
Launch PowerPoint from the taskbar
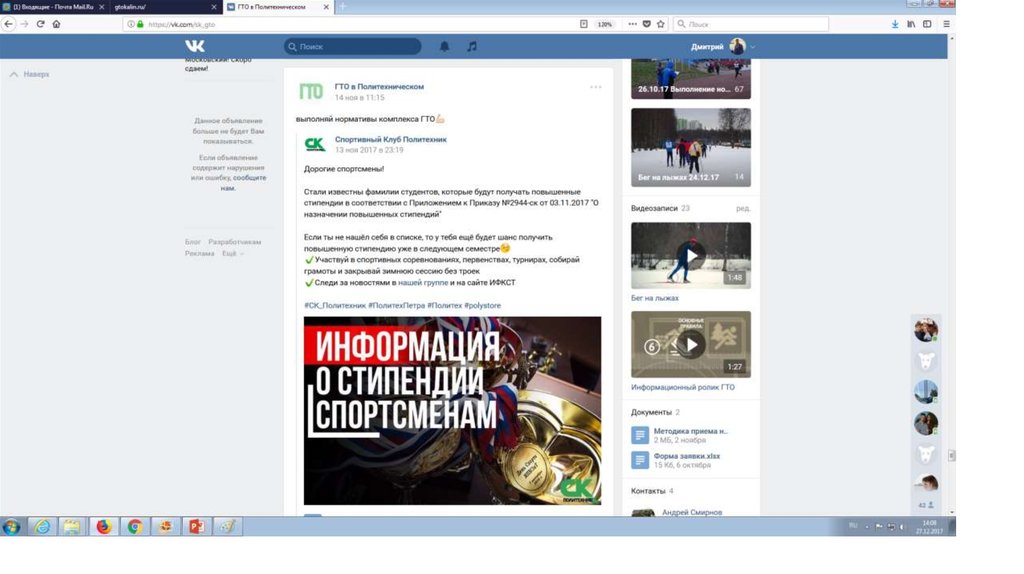coord(197,526)
